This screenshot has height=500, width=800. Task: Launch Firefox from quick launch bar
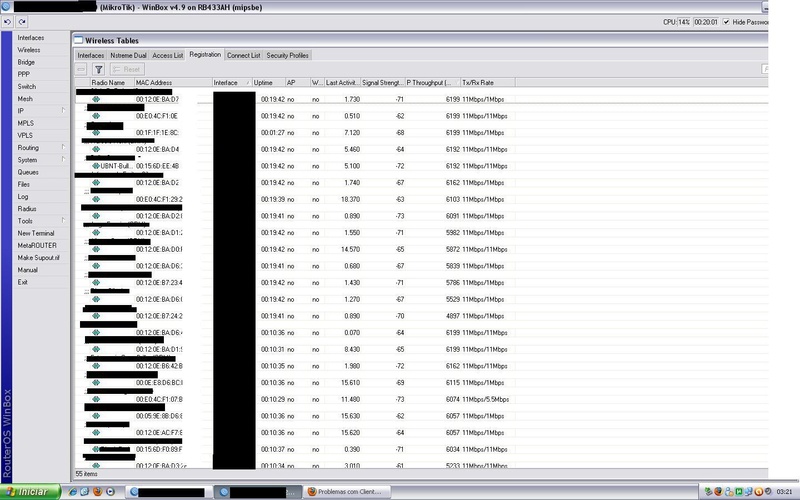tap(97, 492)
